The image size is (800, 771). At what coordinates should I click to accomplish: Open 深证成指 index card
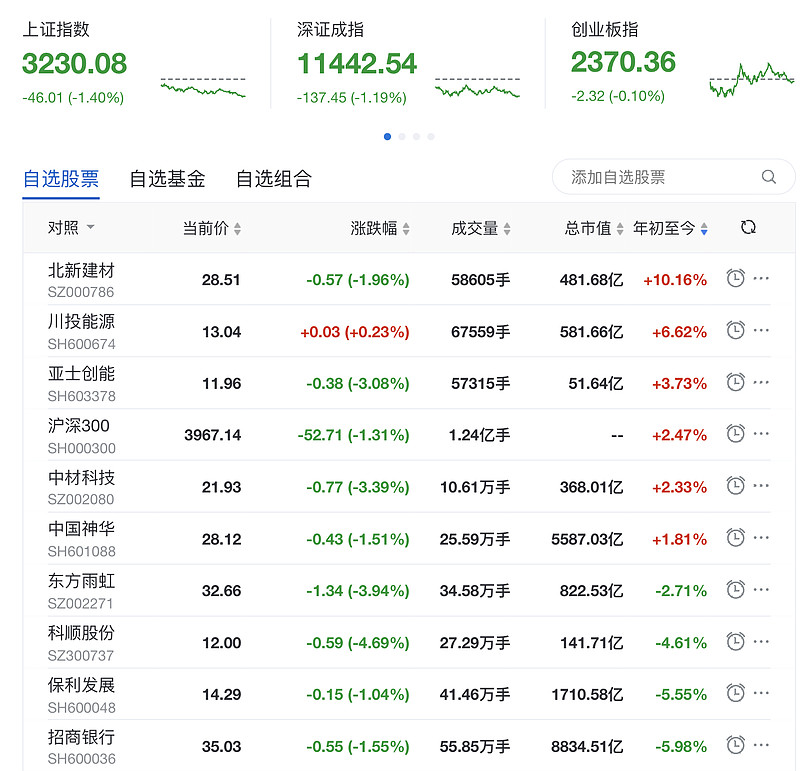click(x=408, y=63)
